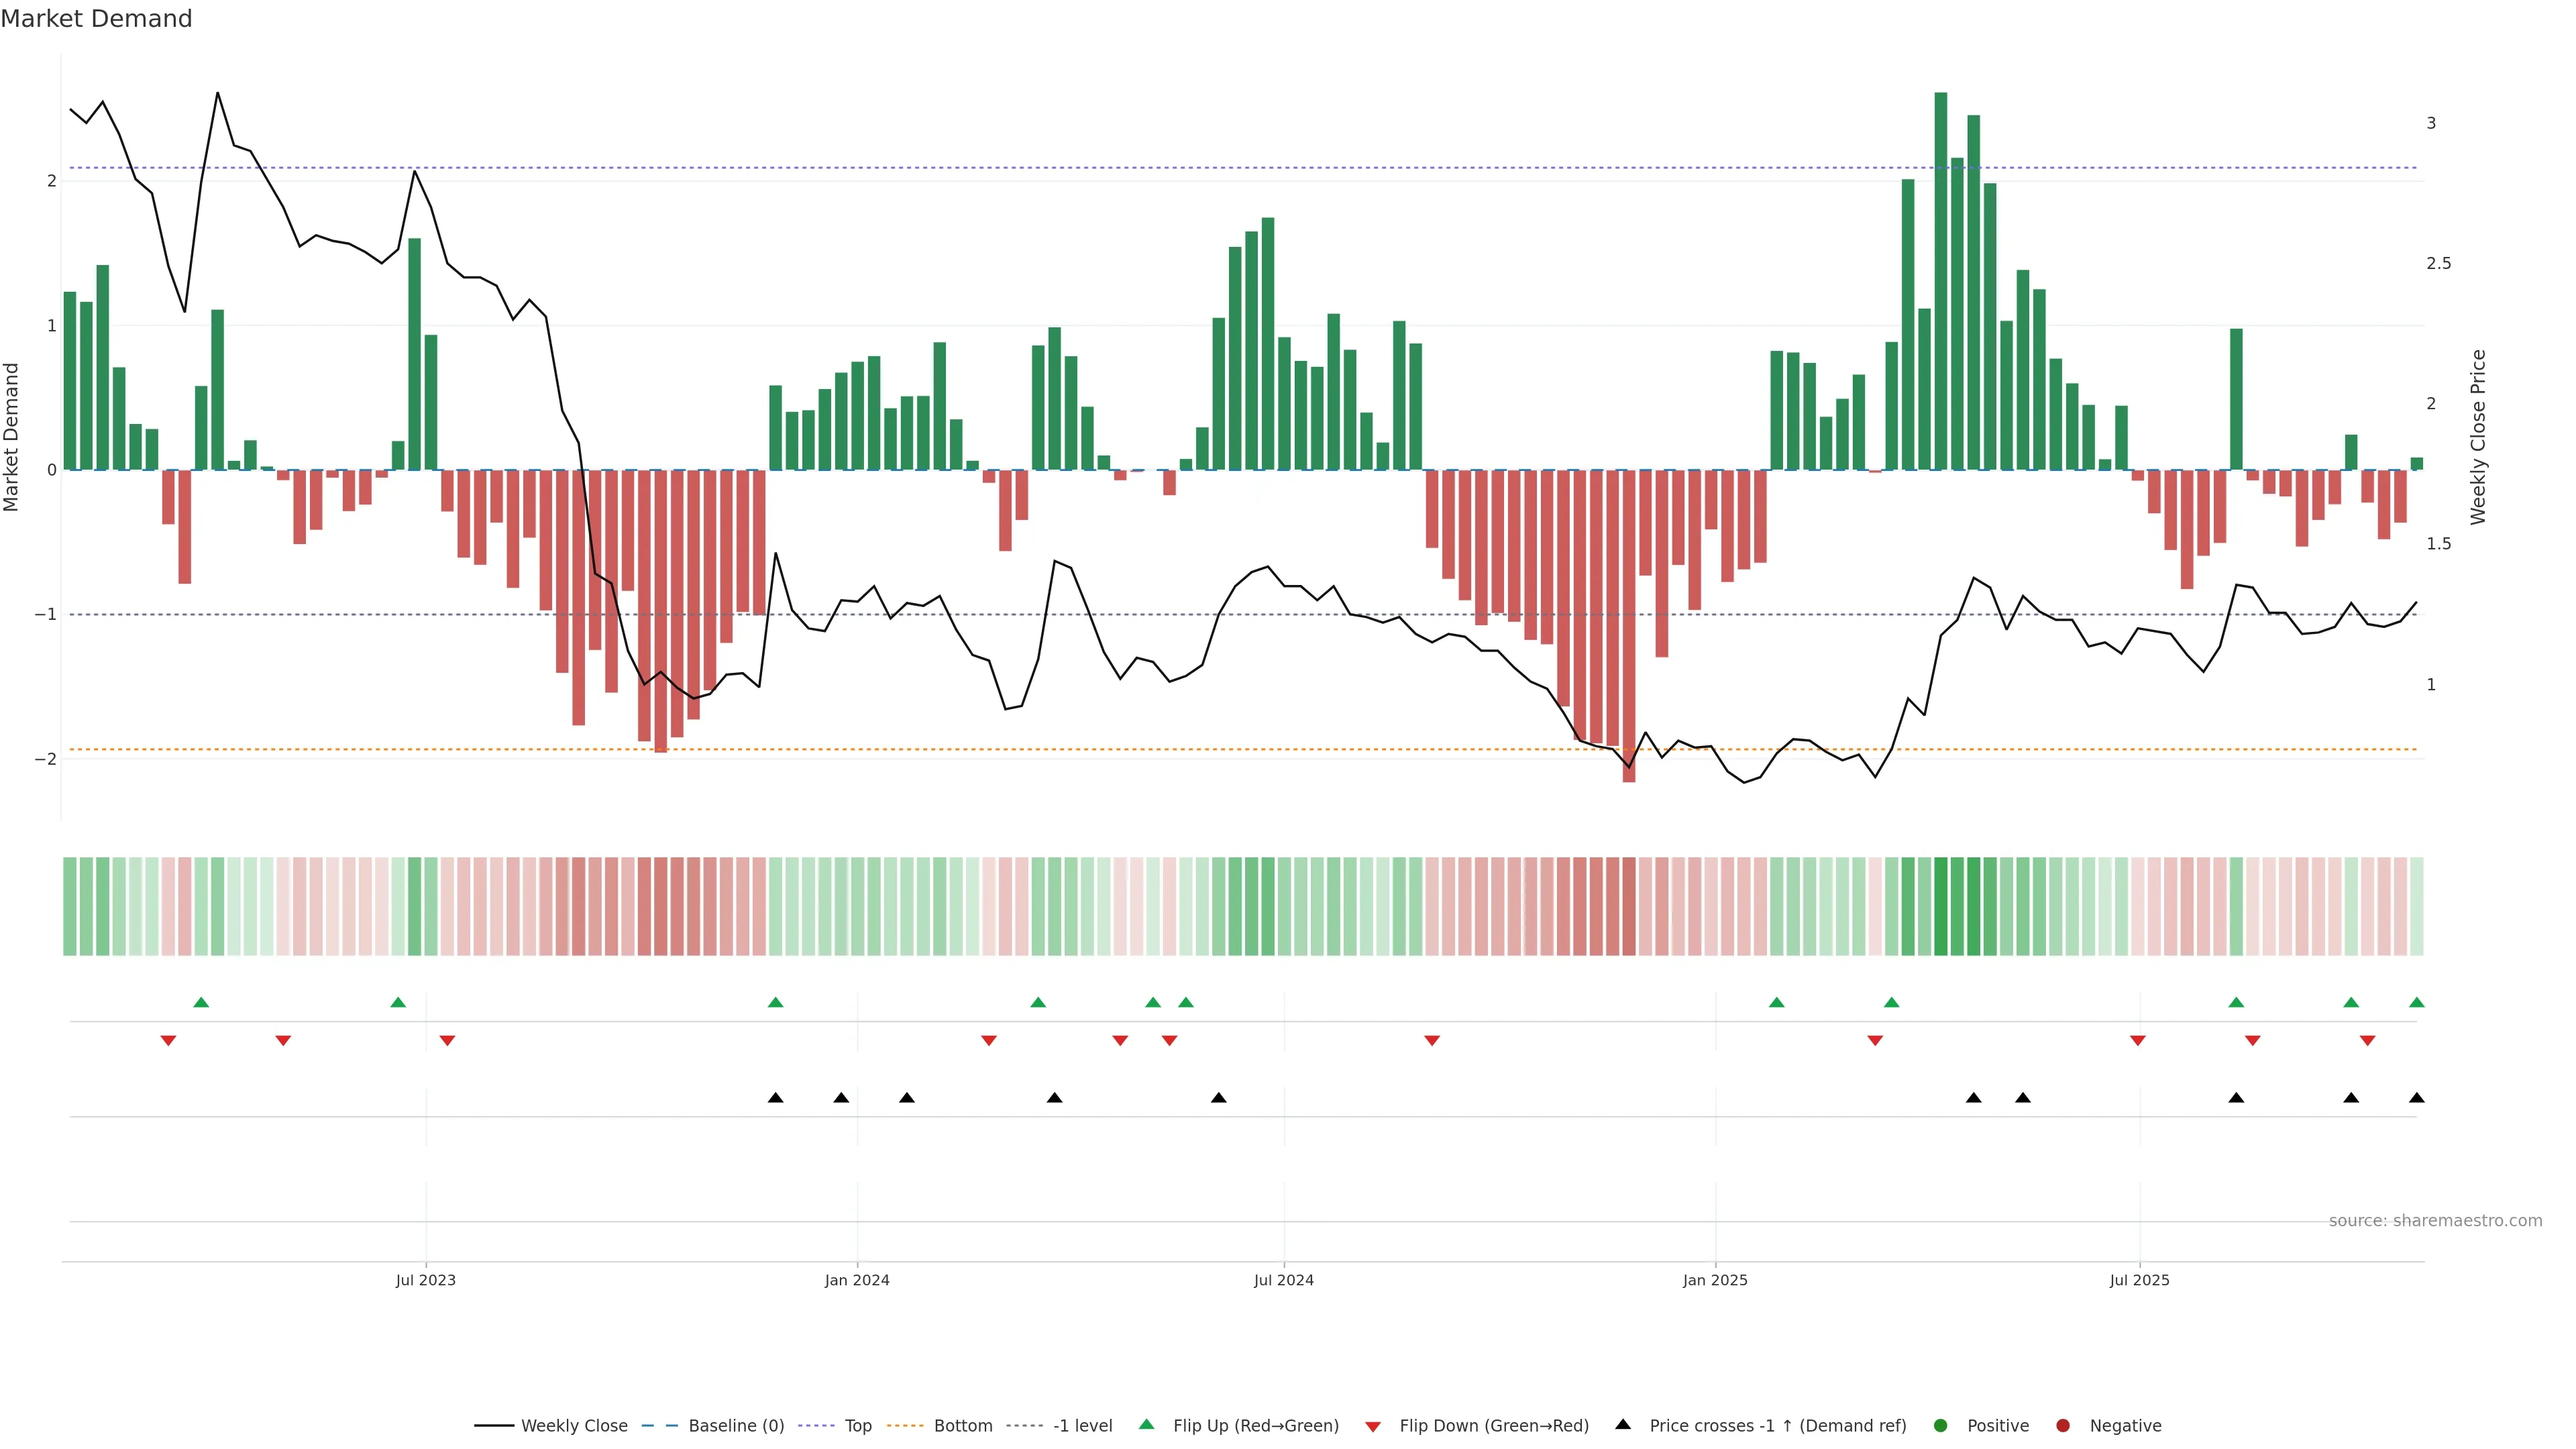The height and width of the screenshot is (1449, 2576).
Task: Click the tallest green demand bar
Action: [1940, 280]
